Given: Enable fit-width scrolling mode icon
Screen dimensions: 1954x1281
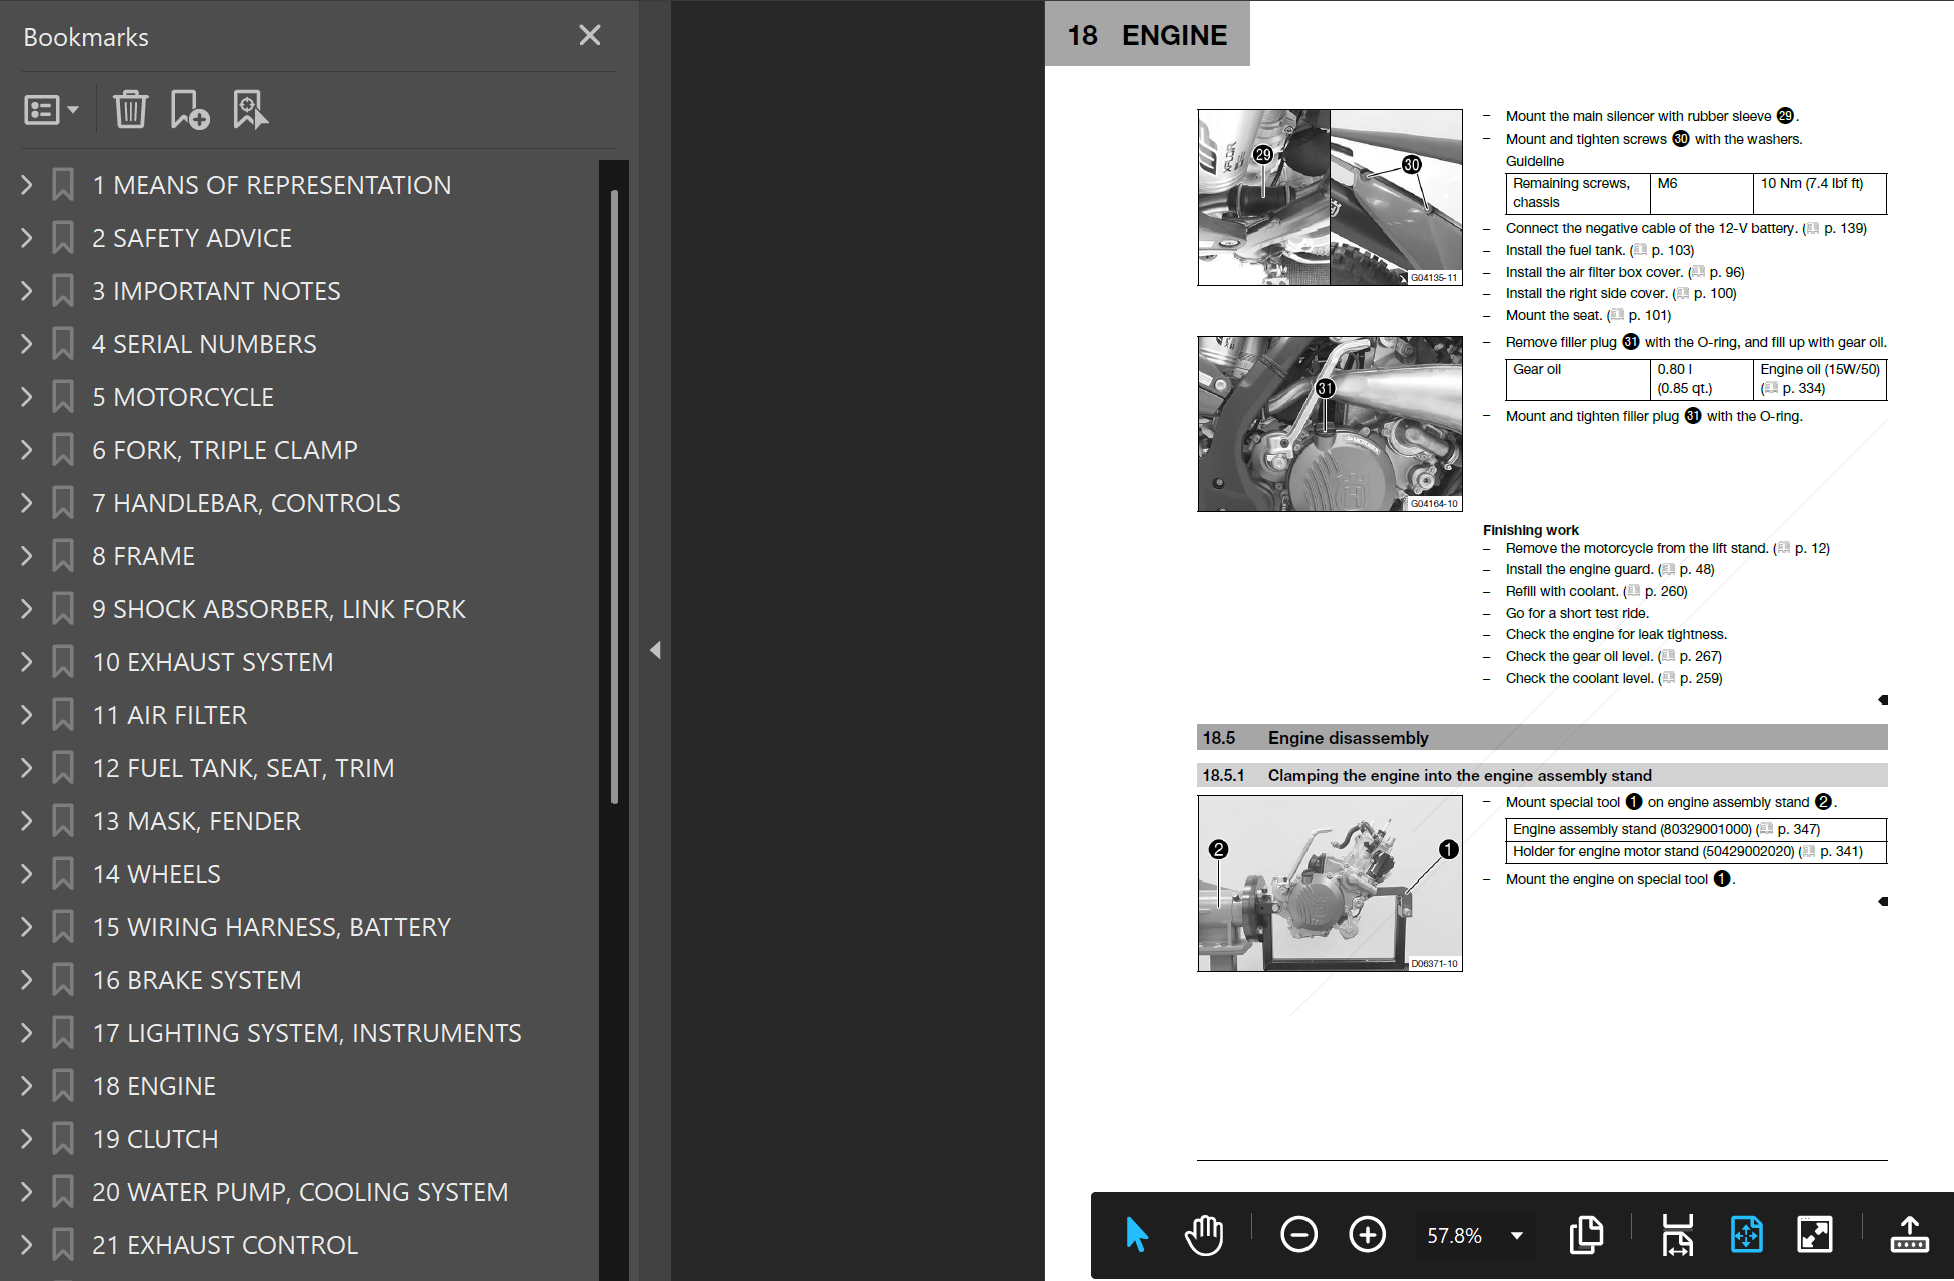Looking at the screenshot, I should (1677, 1235).
